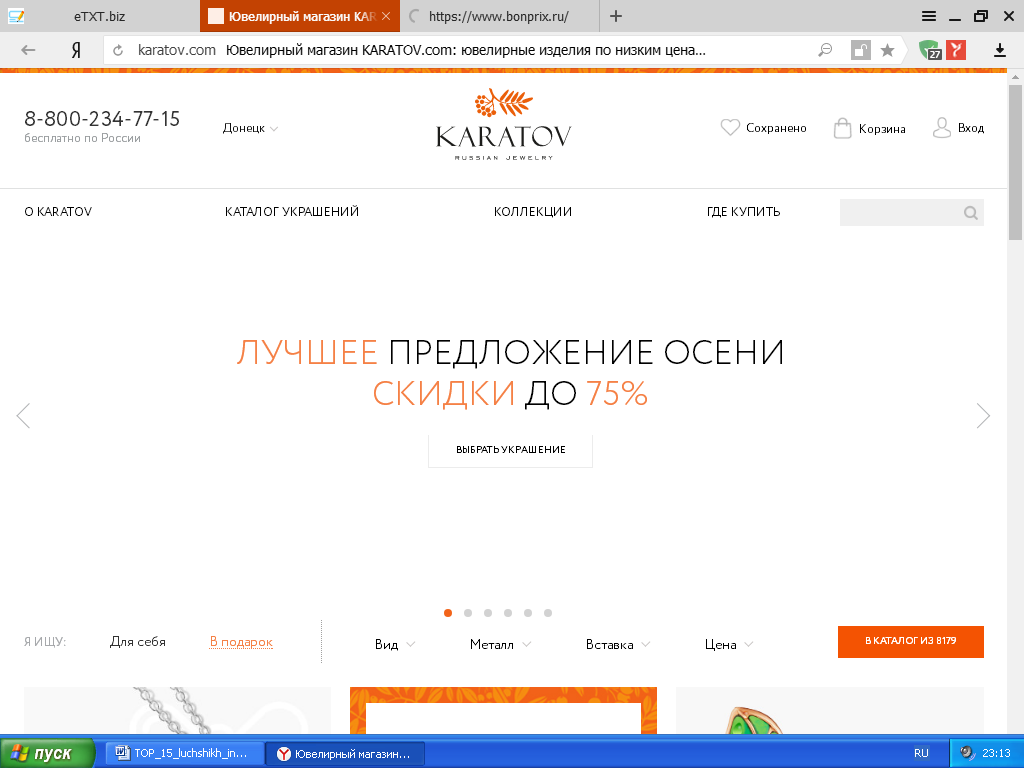Switch to TOP_15_luchshikh Word taskbar item

pos(185,753)
